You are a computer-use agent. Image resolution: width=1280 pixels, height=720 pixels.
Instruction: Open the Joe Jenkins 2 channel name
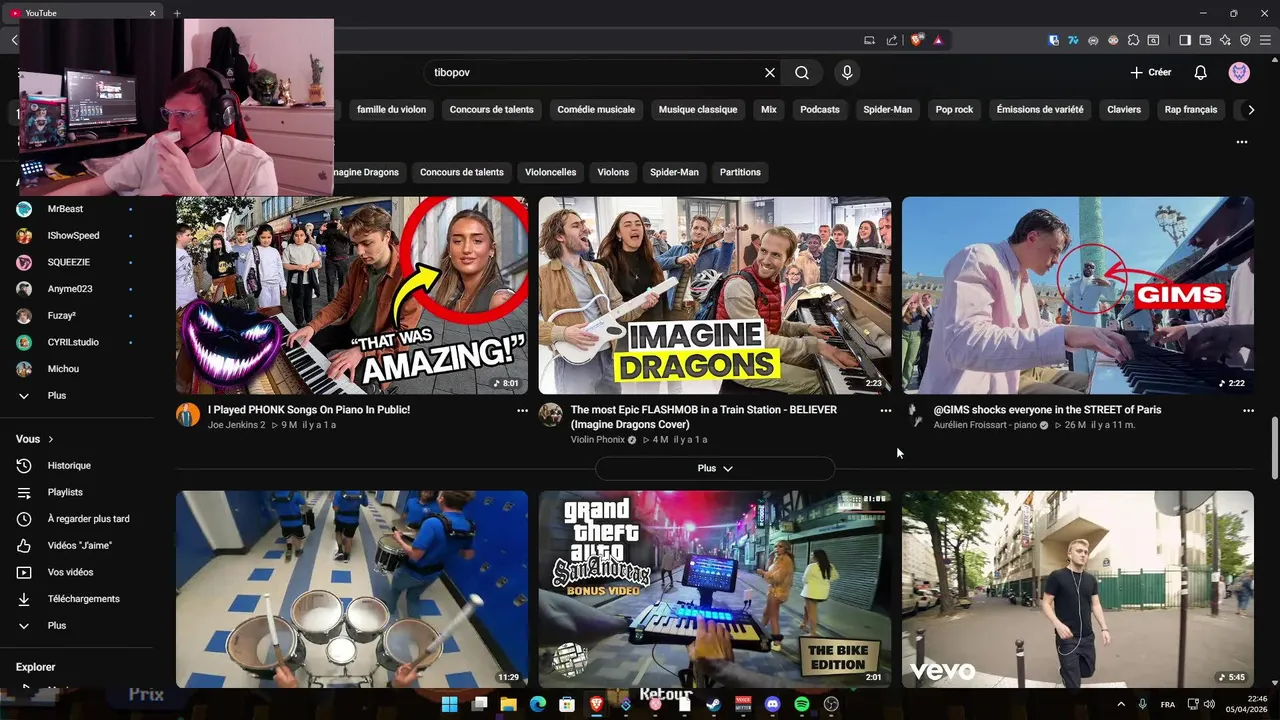[x=237, y=425]
